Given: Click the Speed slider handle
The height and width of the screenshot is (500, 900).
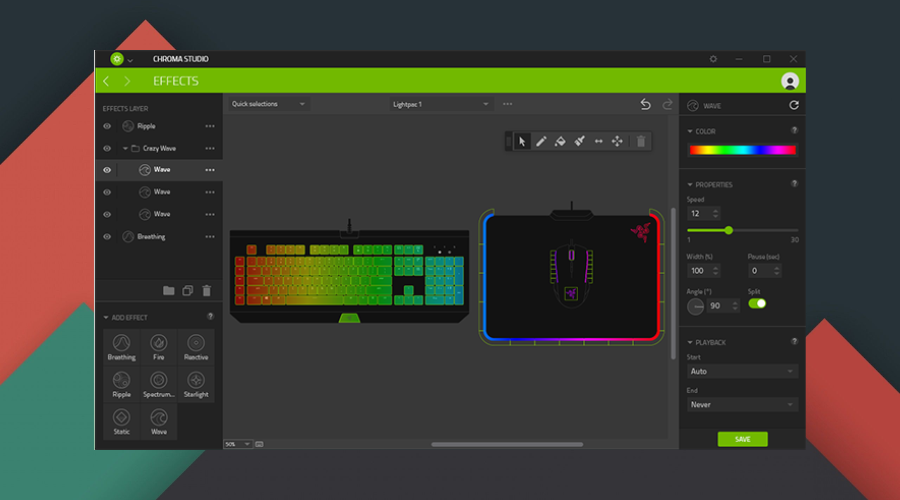Looking at the screenshot, I should point(728,230).
